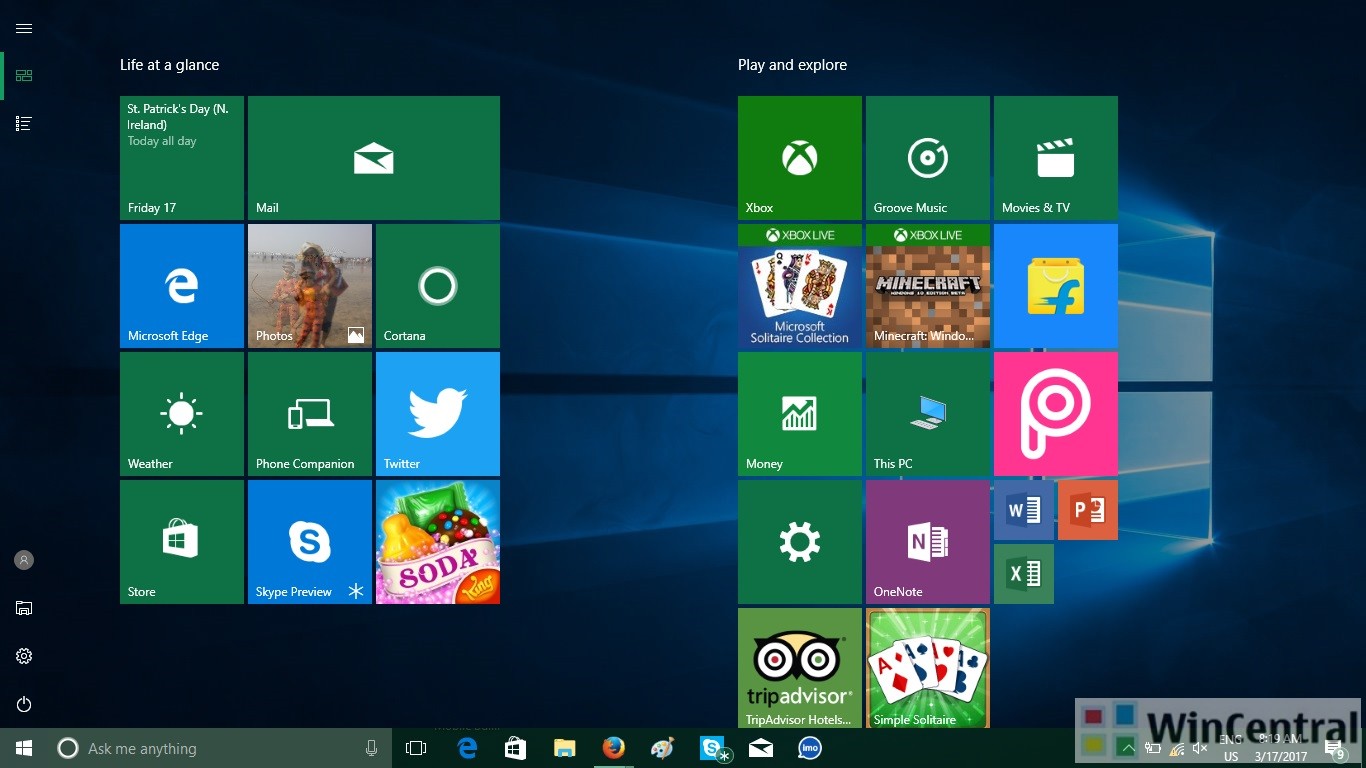
Task: Click the Windows Start button
Action: (x=24, y=748)
